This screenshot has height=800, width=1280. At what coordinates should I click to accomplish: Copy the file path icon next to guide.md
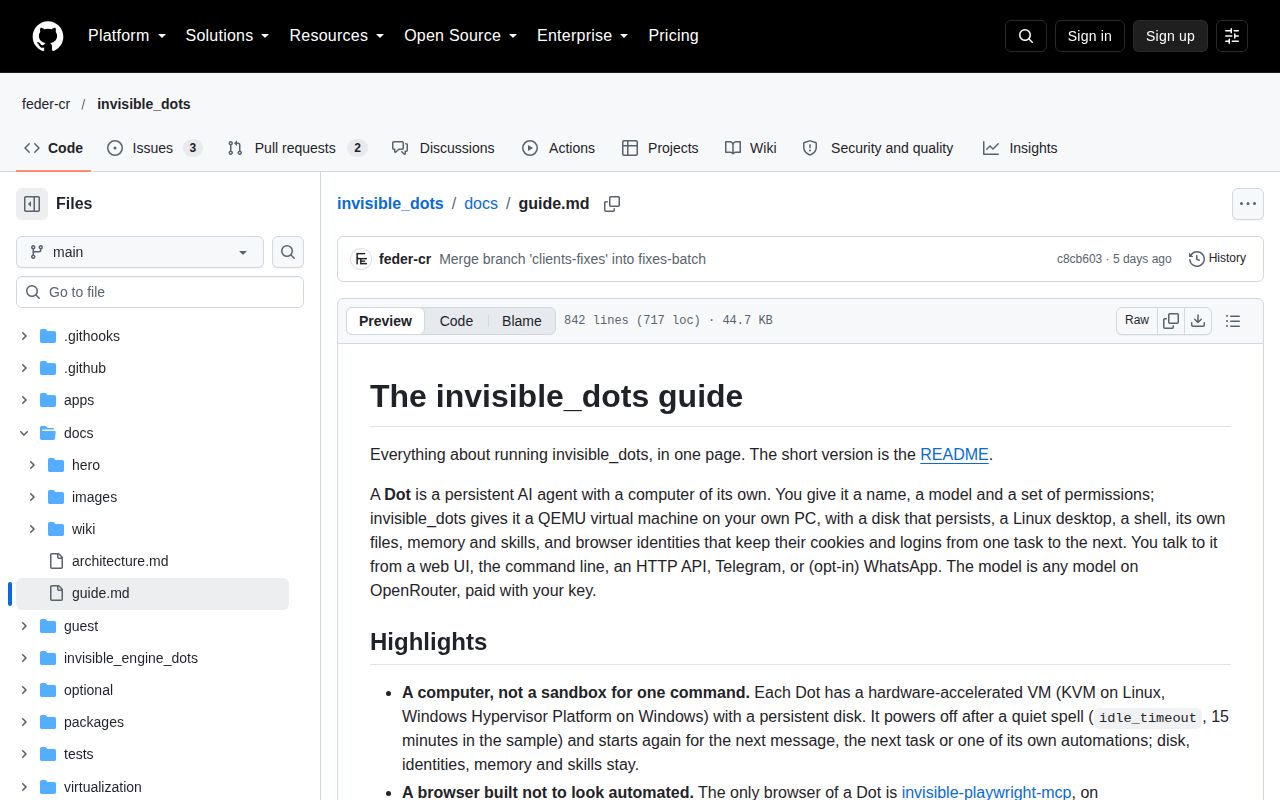click(x=612, y=204)
